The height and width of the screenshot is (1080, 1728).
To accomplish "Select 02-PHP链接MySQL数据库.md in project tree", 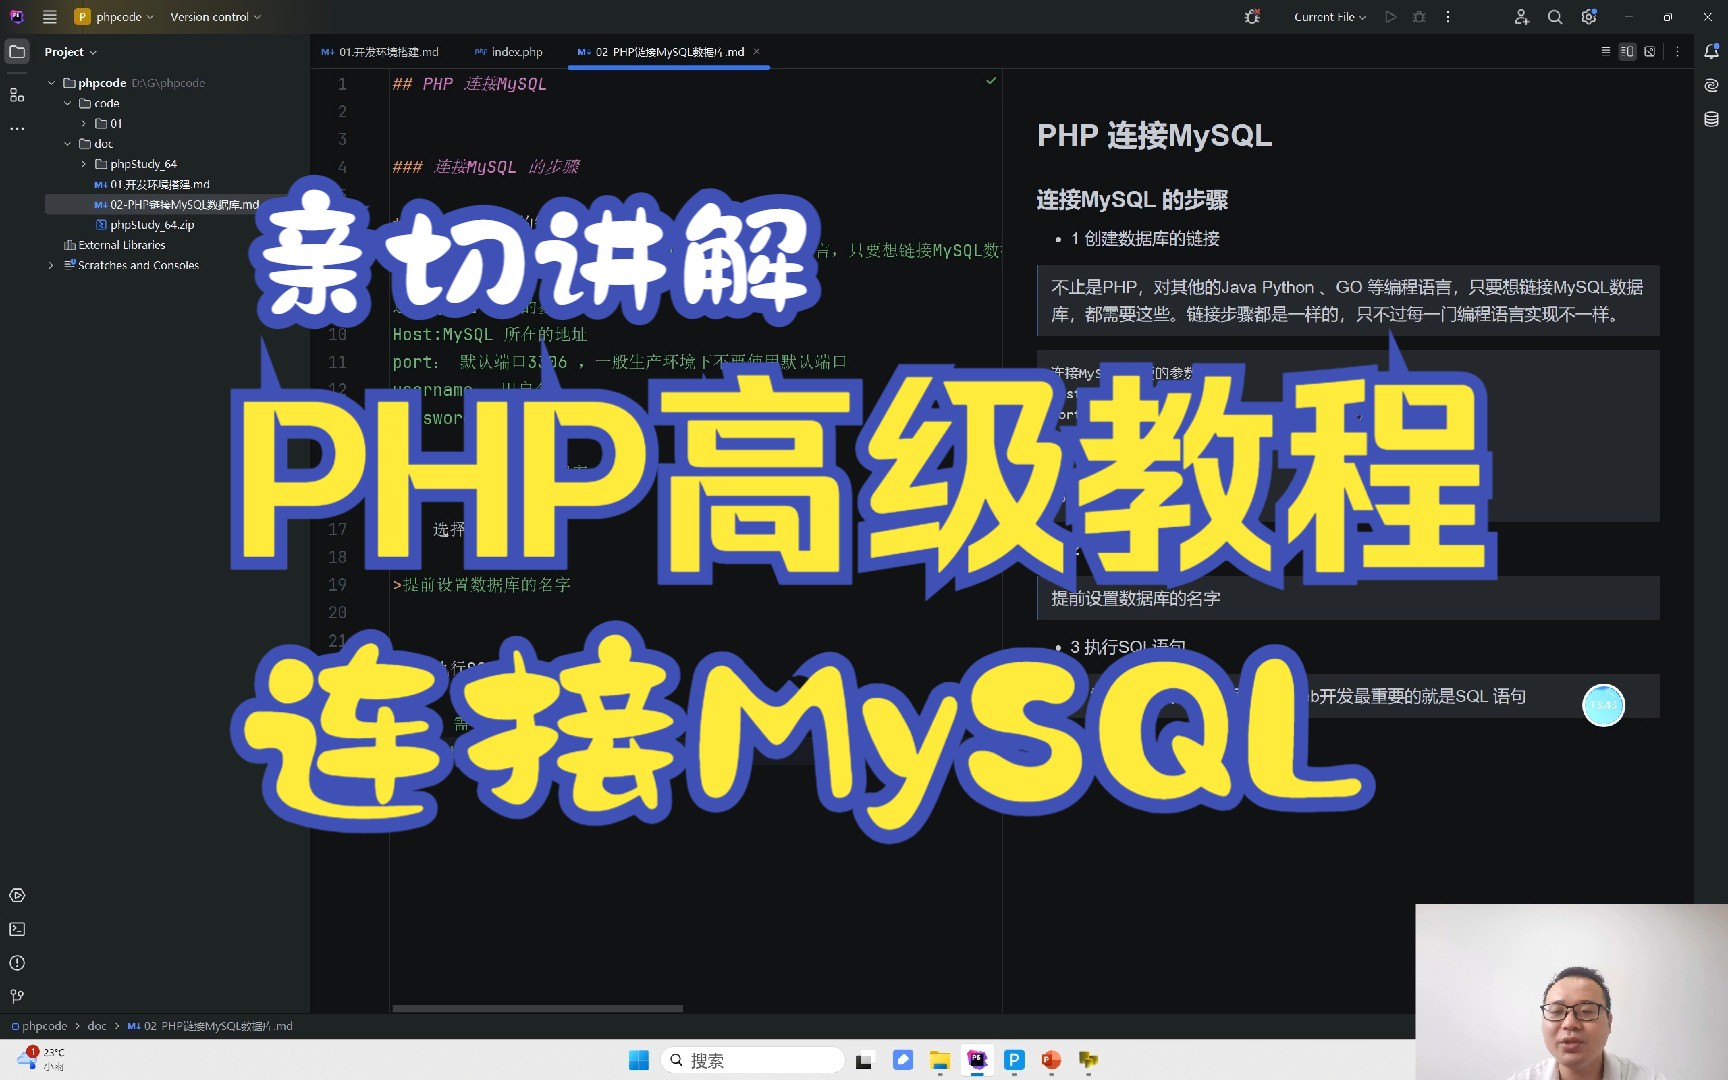I will pyautogui.click(x=178, y=205).
